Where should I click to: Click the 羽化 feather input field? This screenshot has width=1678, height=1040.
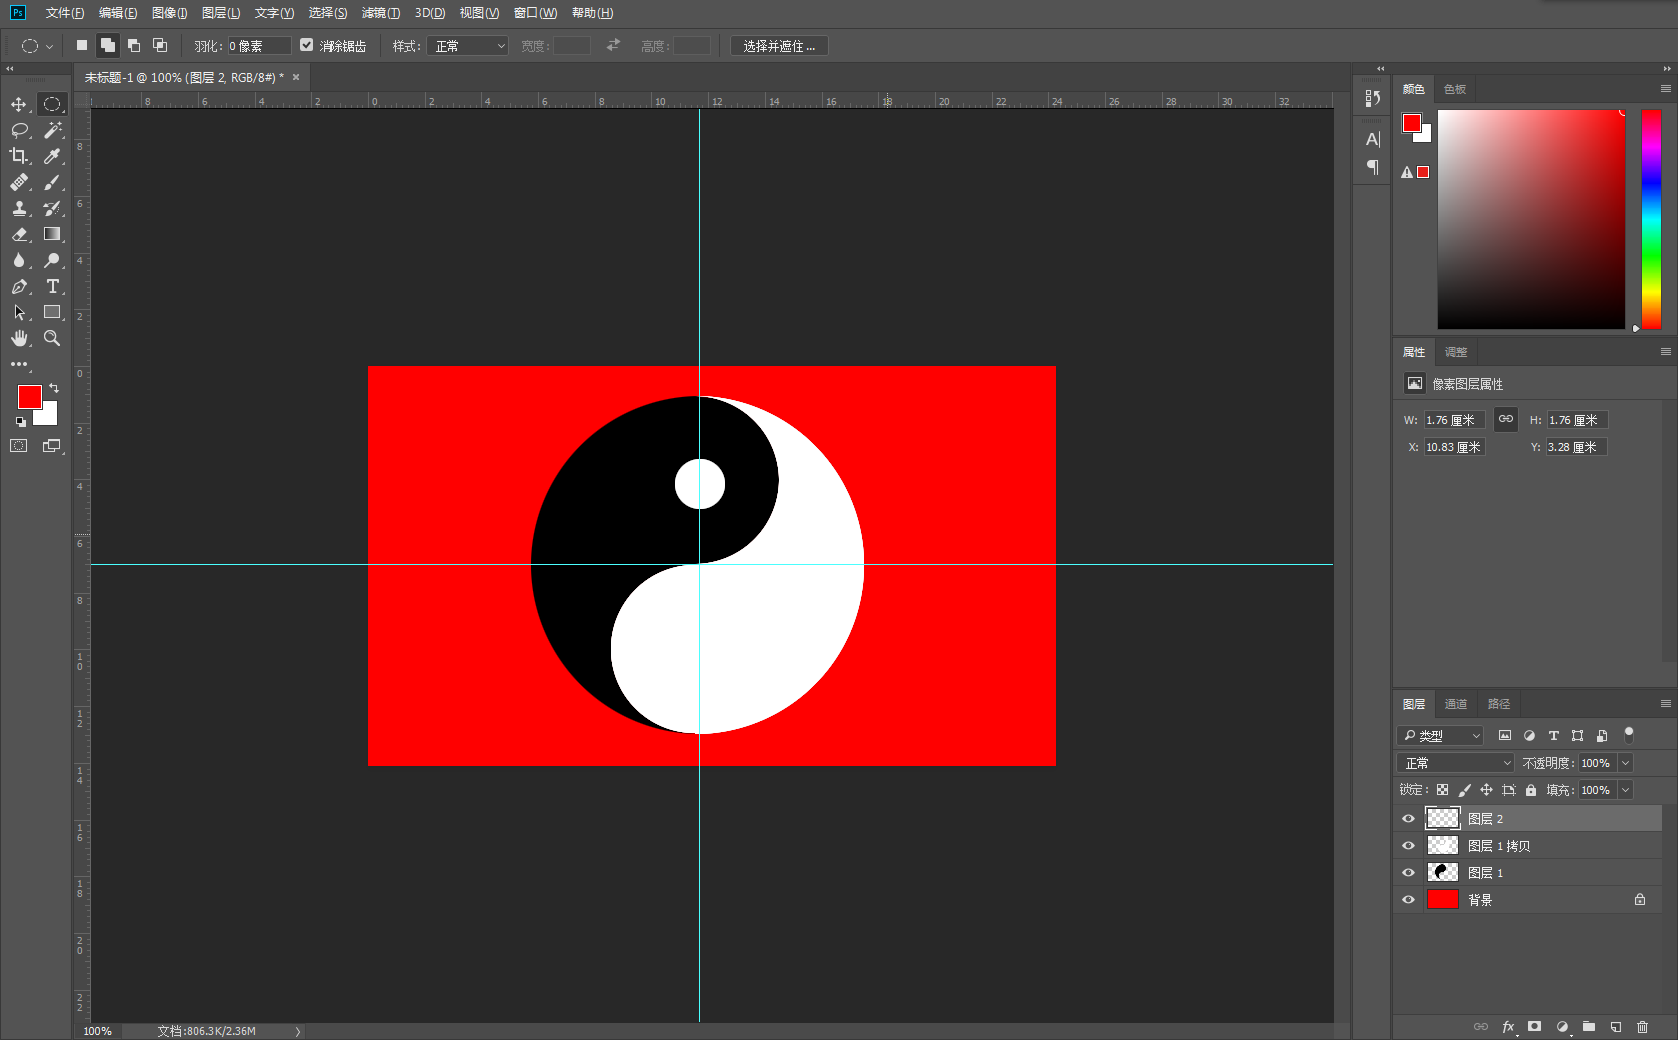click(259, 46)
